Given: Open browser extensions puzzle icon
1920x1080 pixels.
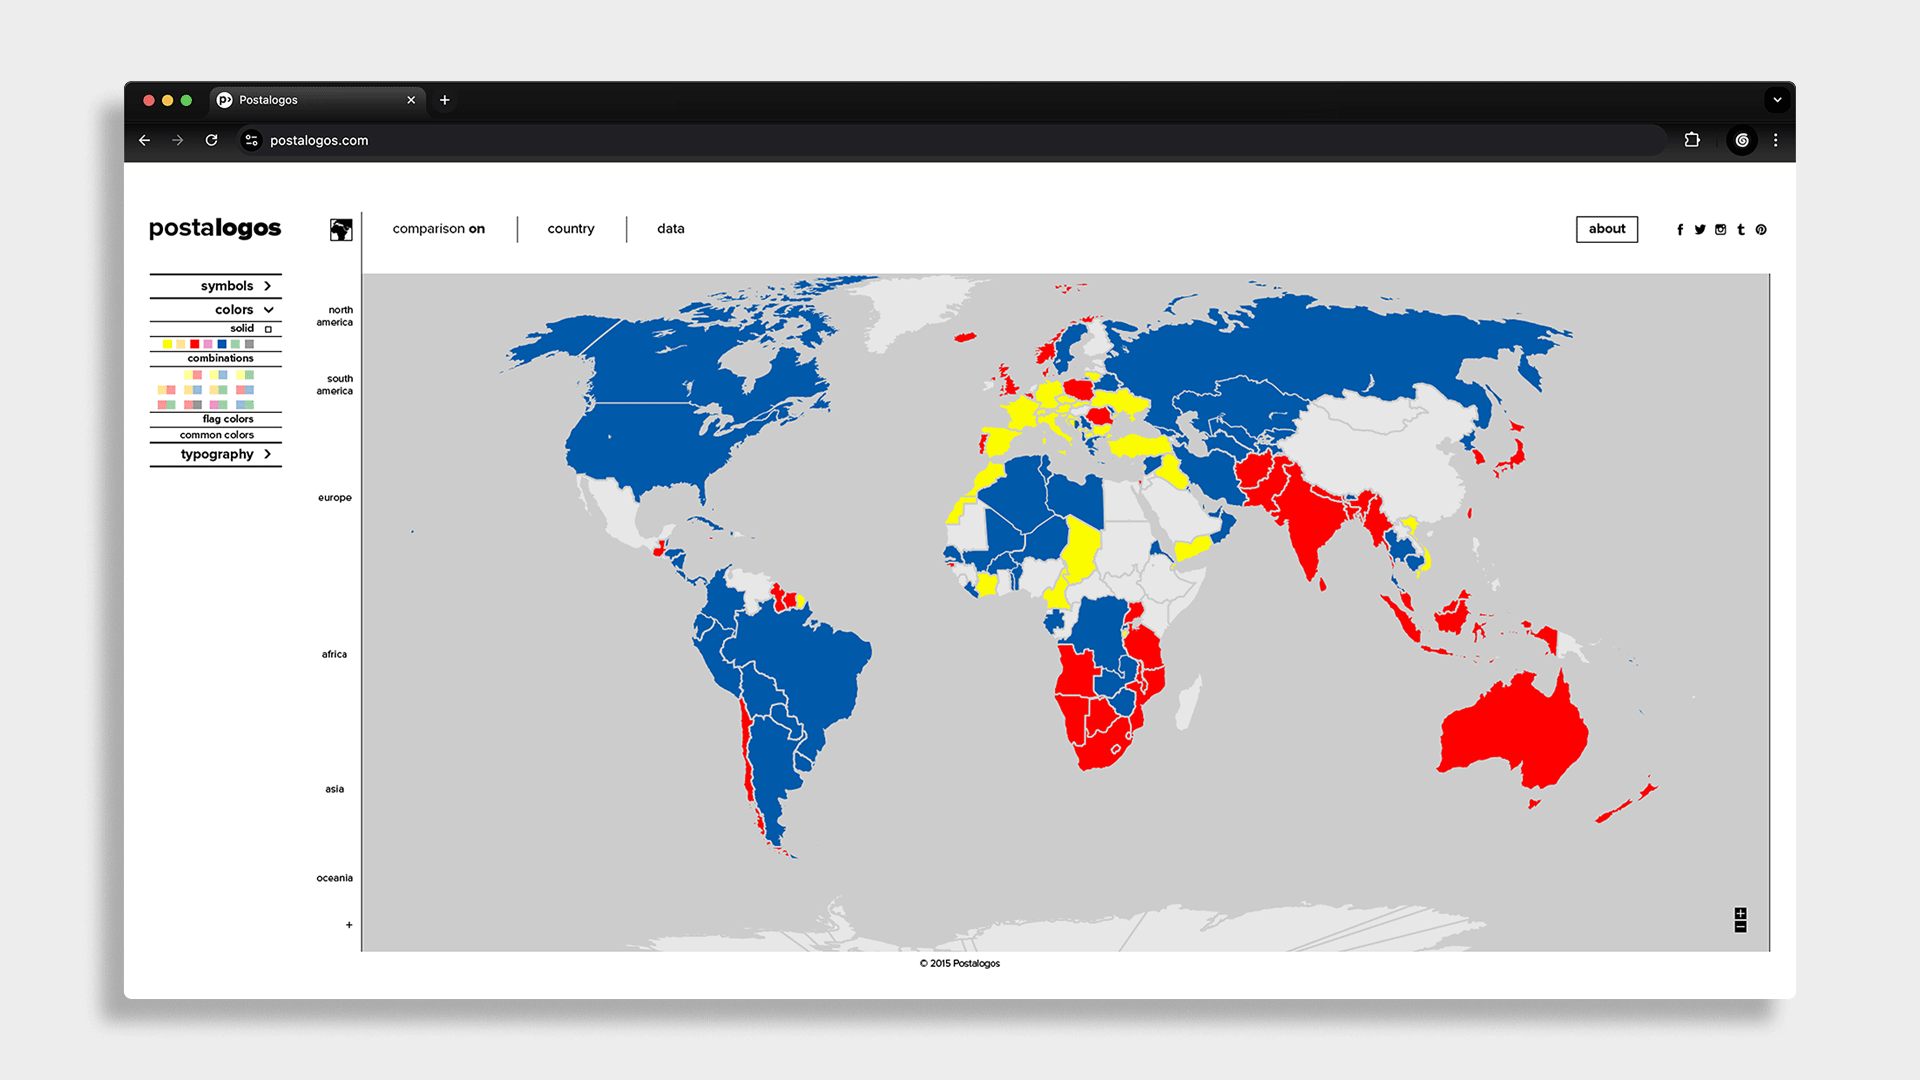Looking at the screenshot, I should (x=1692, y=140).
